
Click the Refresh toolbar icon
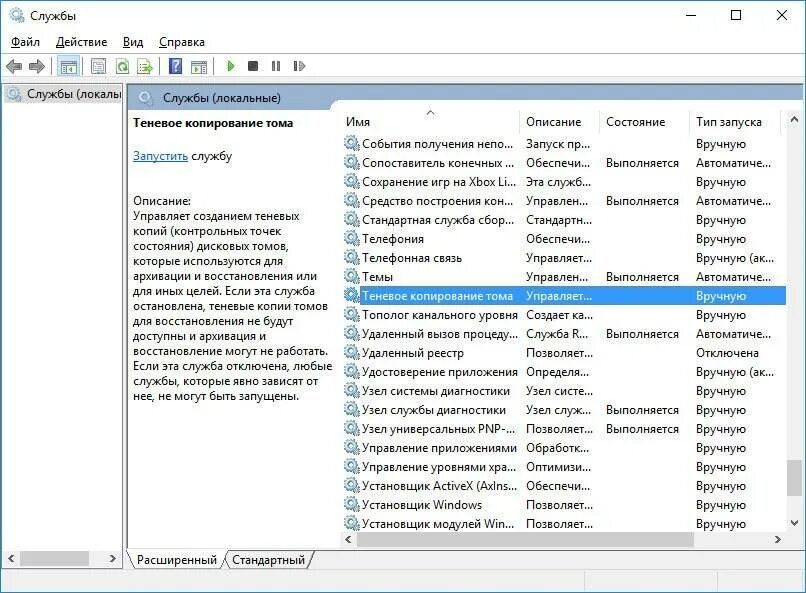(x=122, y=66)
